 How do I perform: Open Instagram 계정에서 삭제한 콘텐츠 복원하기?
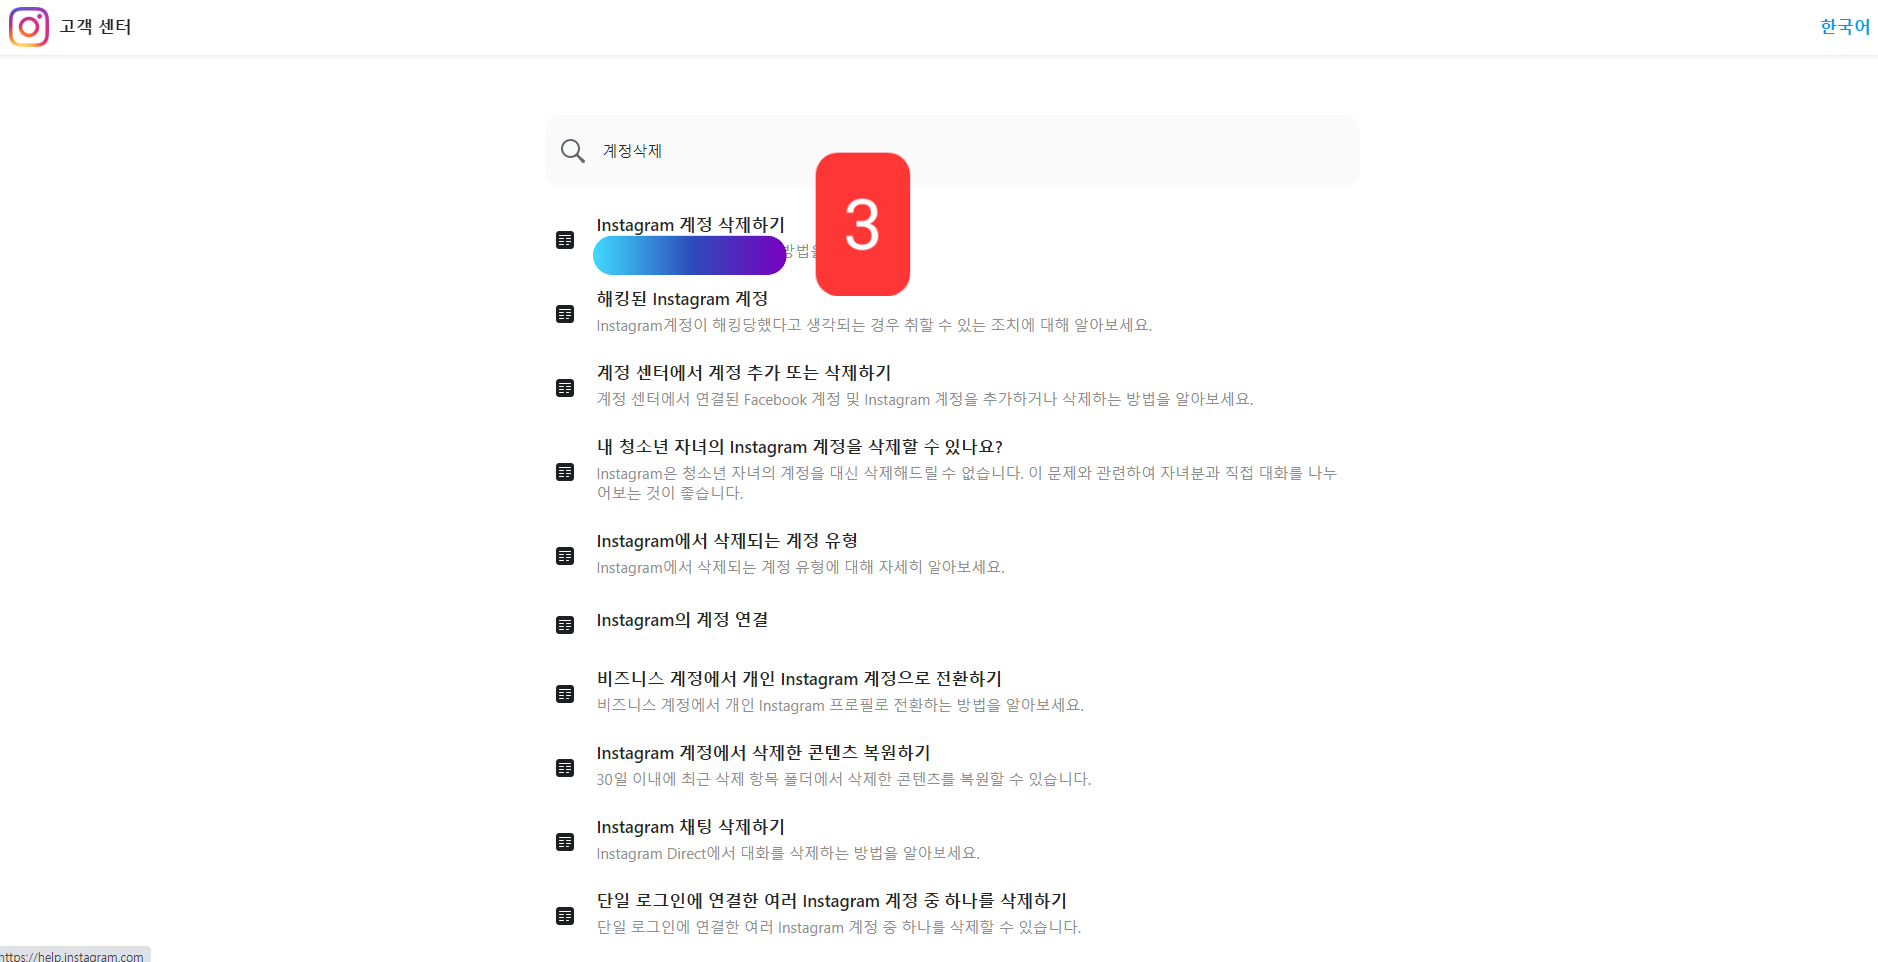tap(764, 753)
